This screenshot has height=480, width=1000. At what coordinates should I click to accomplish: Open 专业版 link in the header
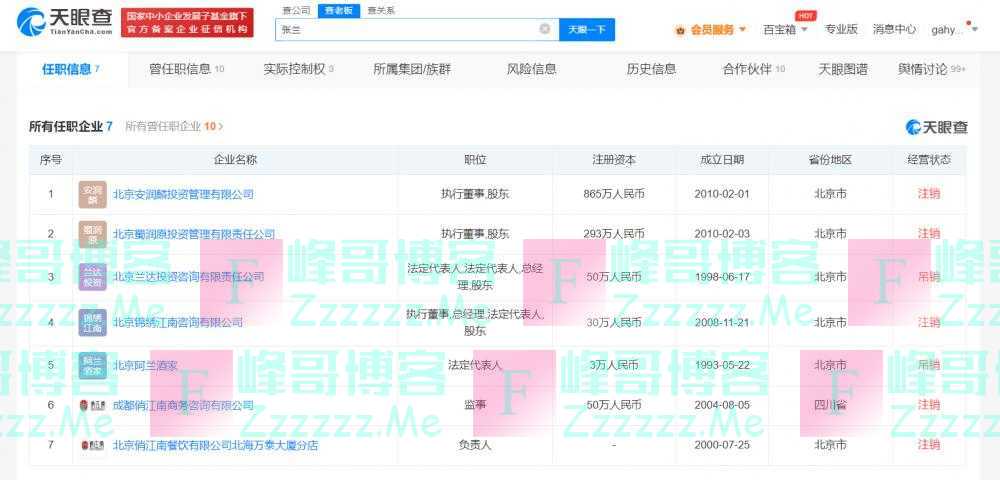click(841, 29)
